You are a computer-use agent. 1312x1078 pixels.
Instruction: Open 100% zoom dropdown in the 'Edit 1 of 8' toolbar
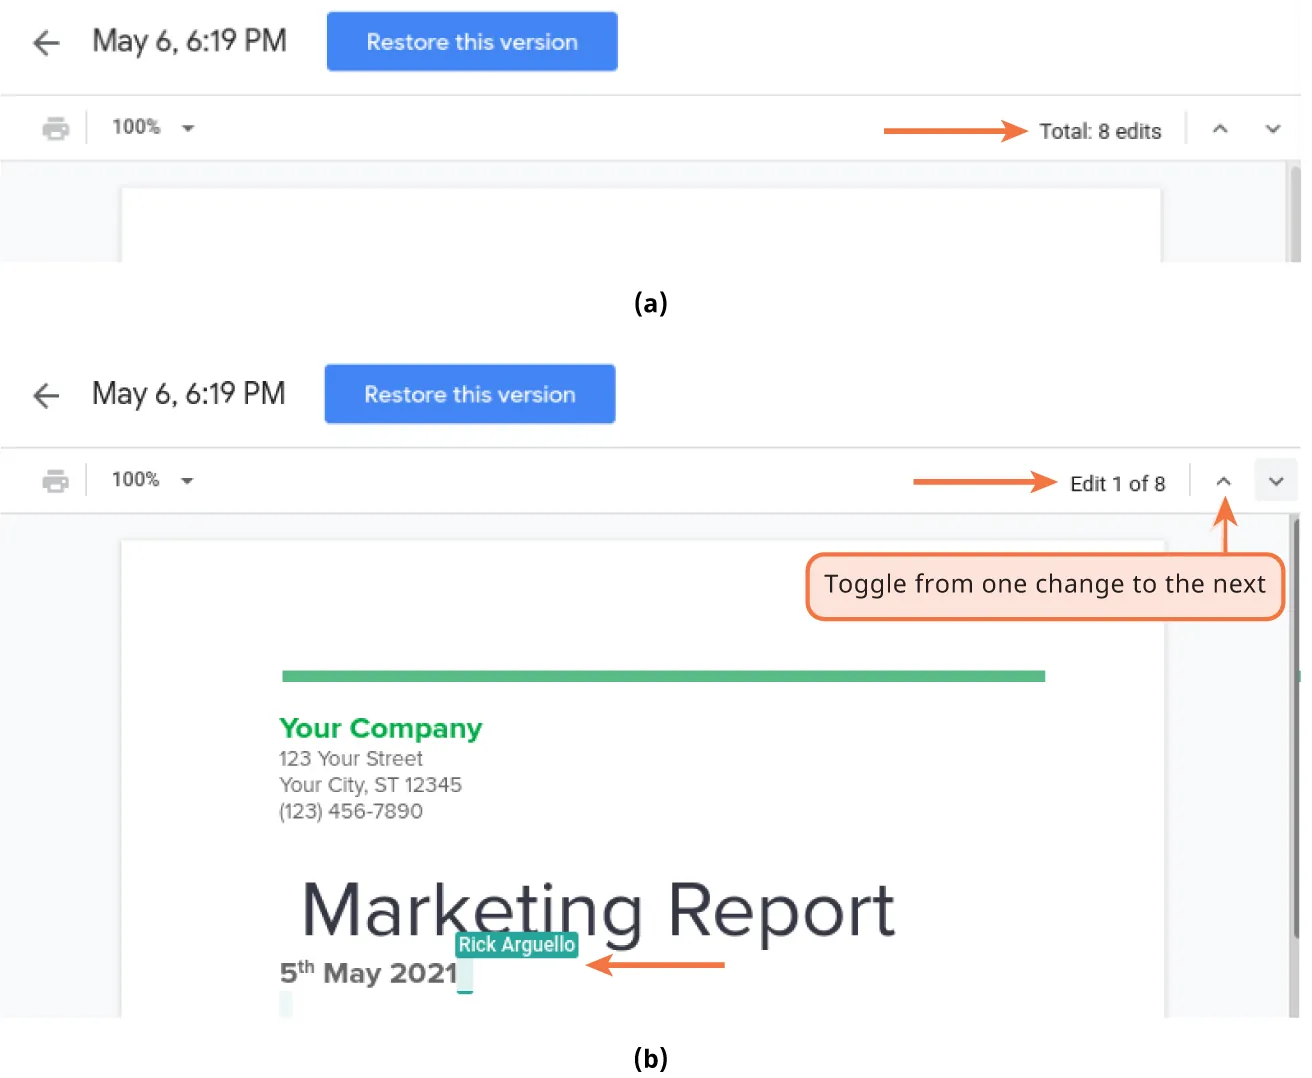point(153,480)
